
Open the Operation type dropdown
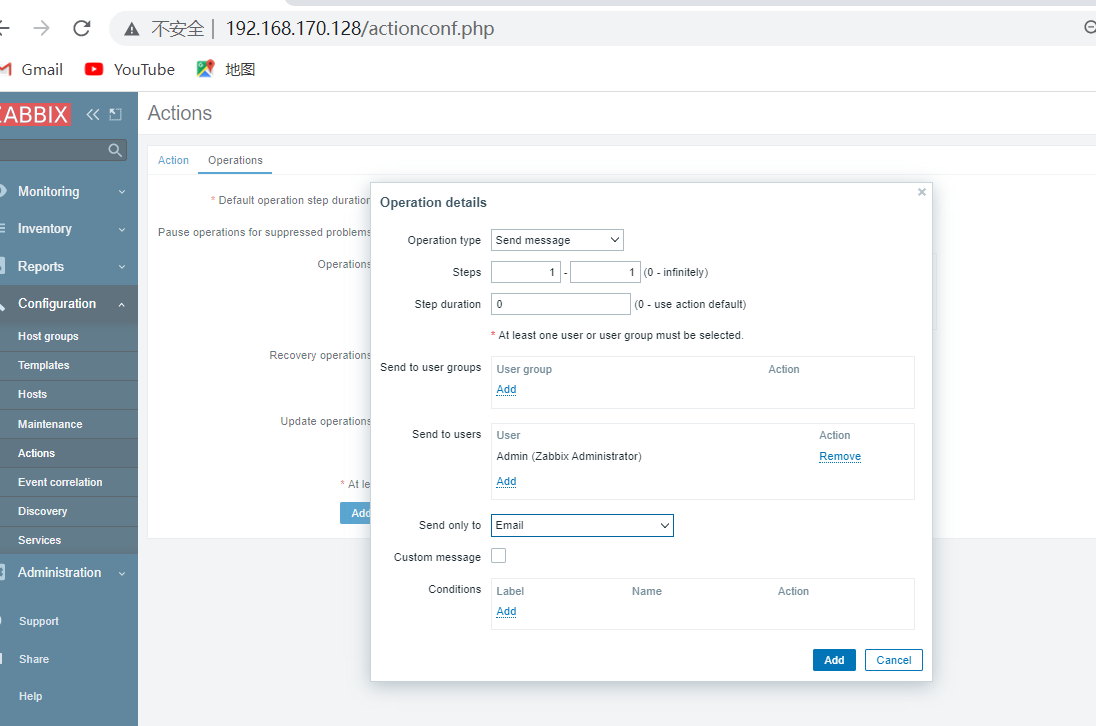pos(557,240)
